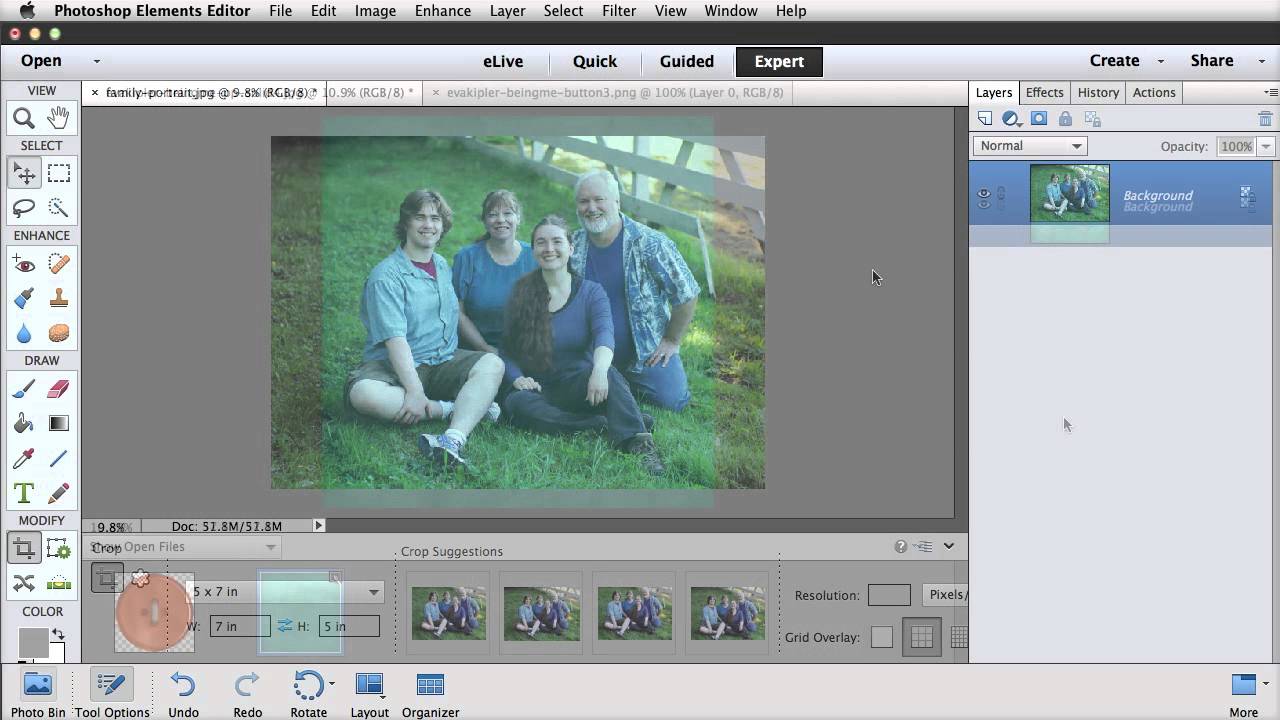Toggle lock transparent pixels icon
The image size is (1280, 720).
pyautogui.click(x=1092, y=119)
